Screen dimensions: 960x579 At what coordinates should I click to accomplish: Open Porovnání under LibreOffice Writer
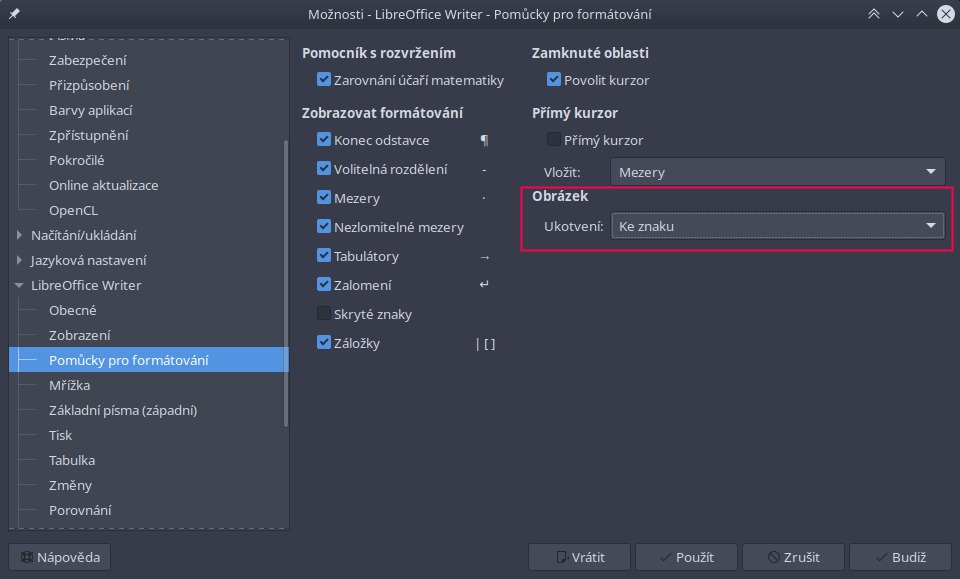point(80,510)
